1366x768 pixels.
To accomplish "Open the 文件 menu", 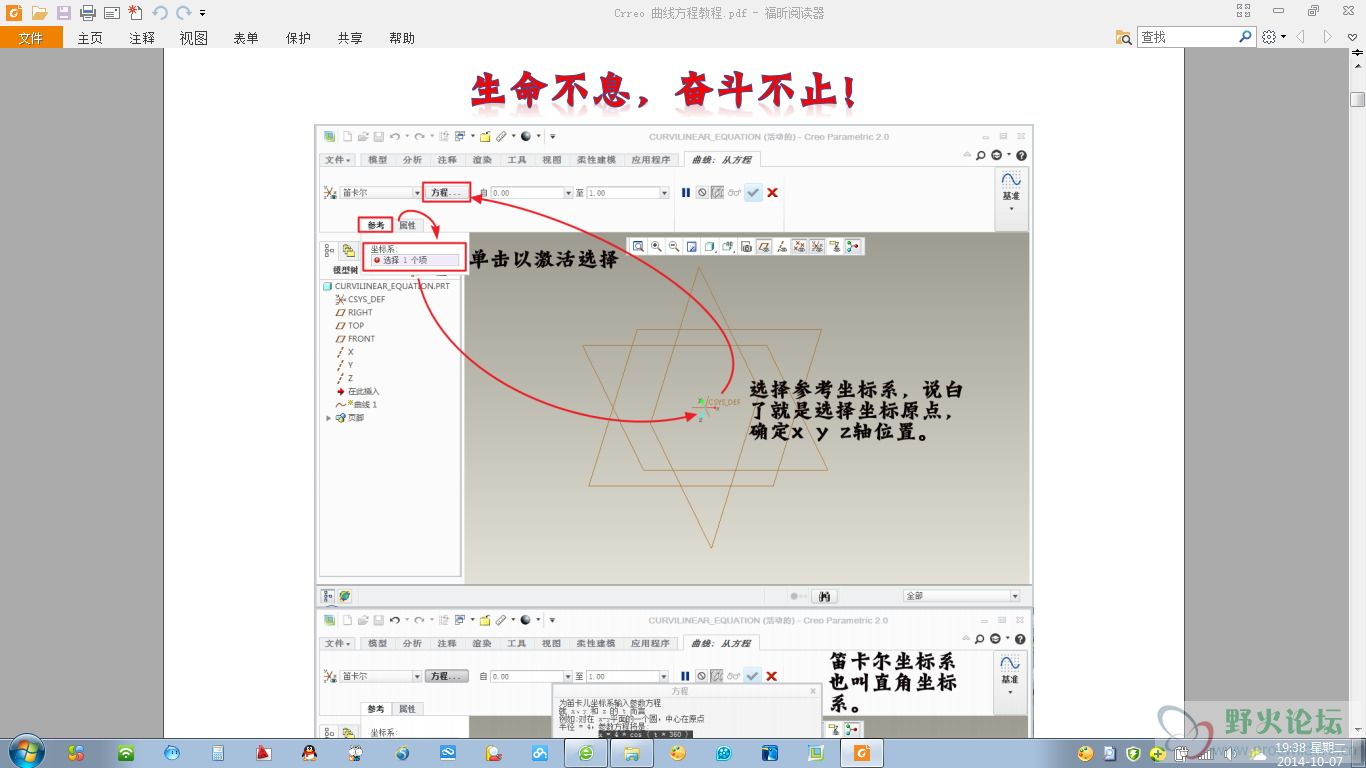I will pos(31,38).
